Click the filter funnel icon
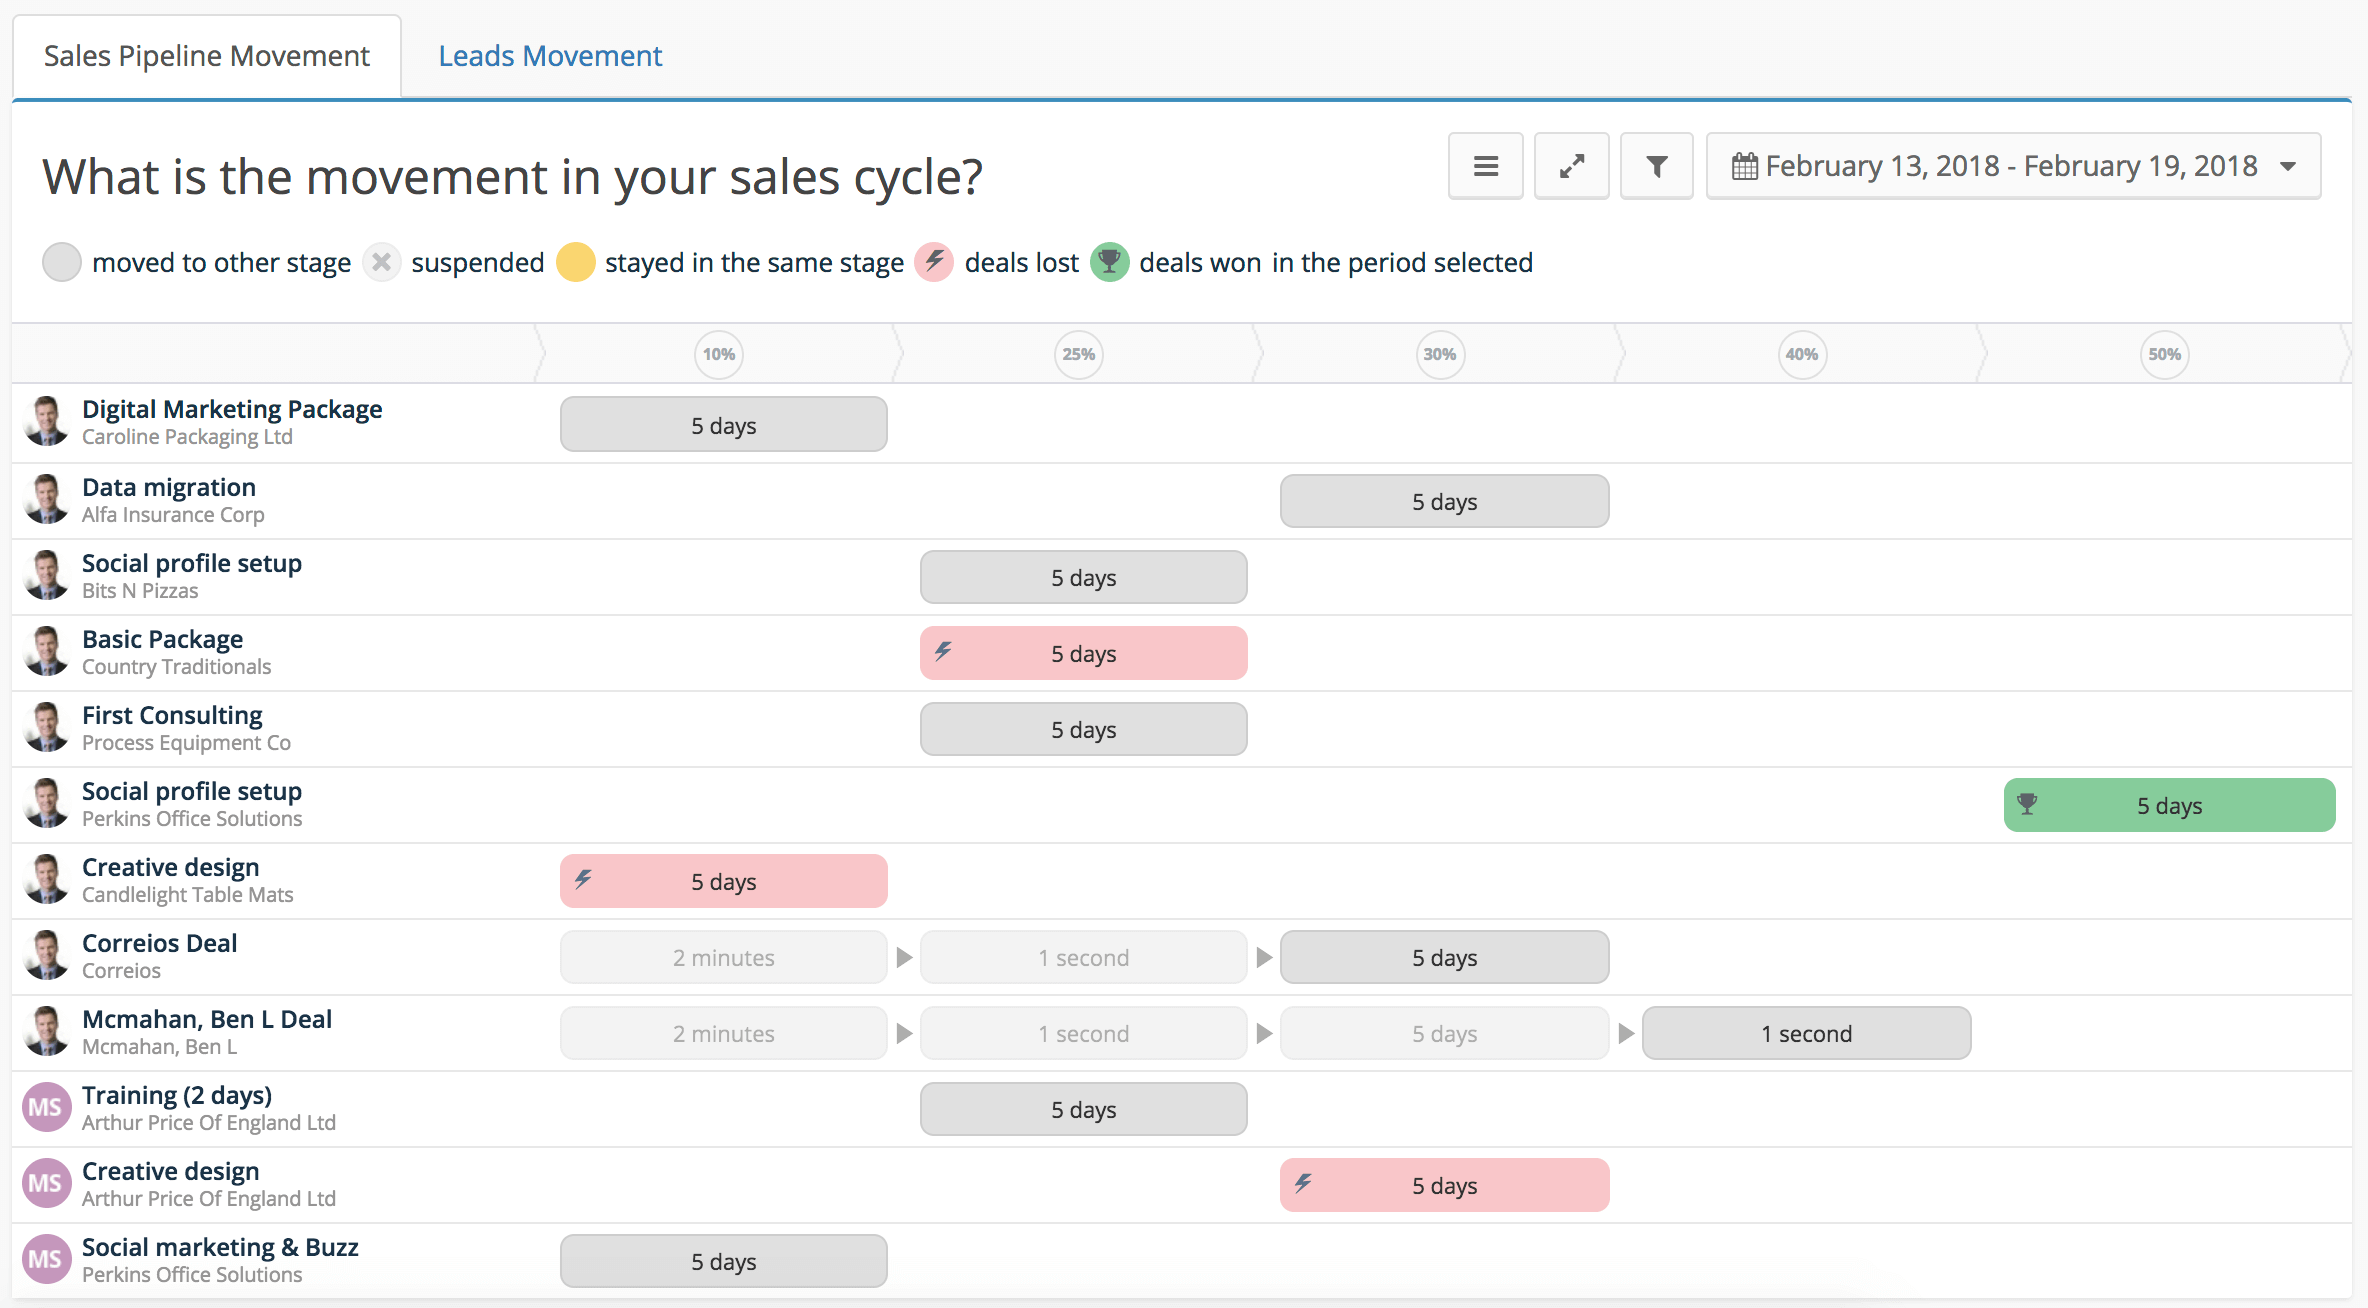 (x=1656, y=166)
